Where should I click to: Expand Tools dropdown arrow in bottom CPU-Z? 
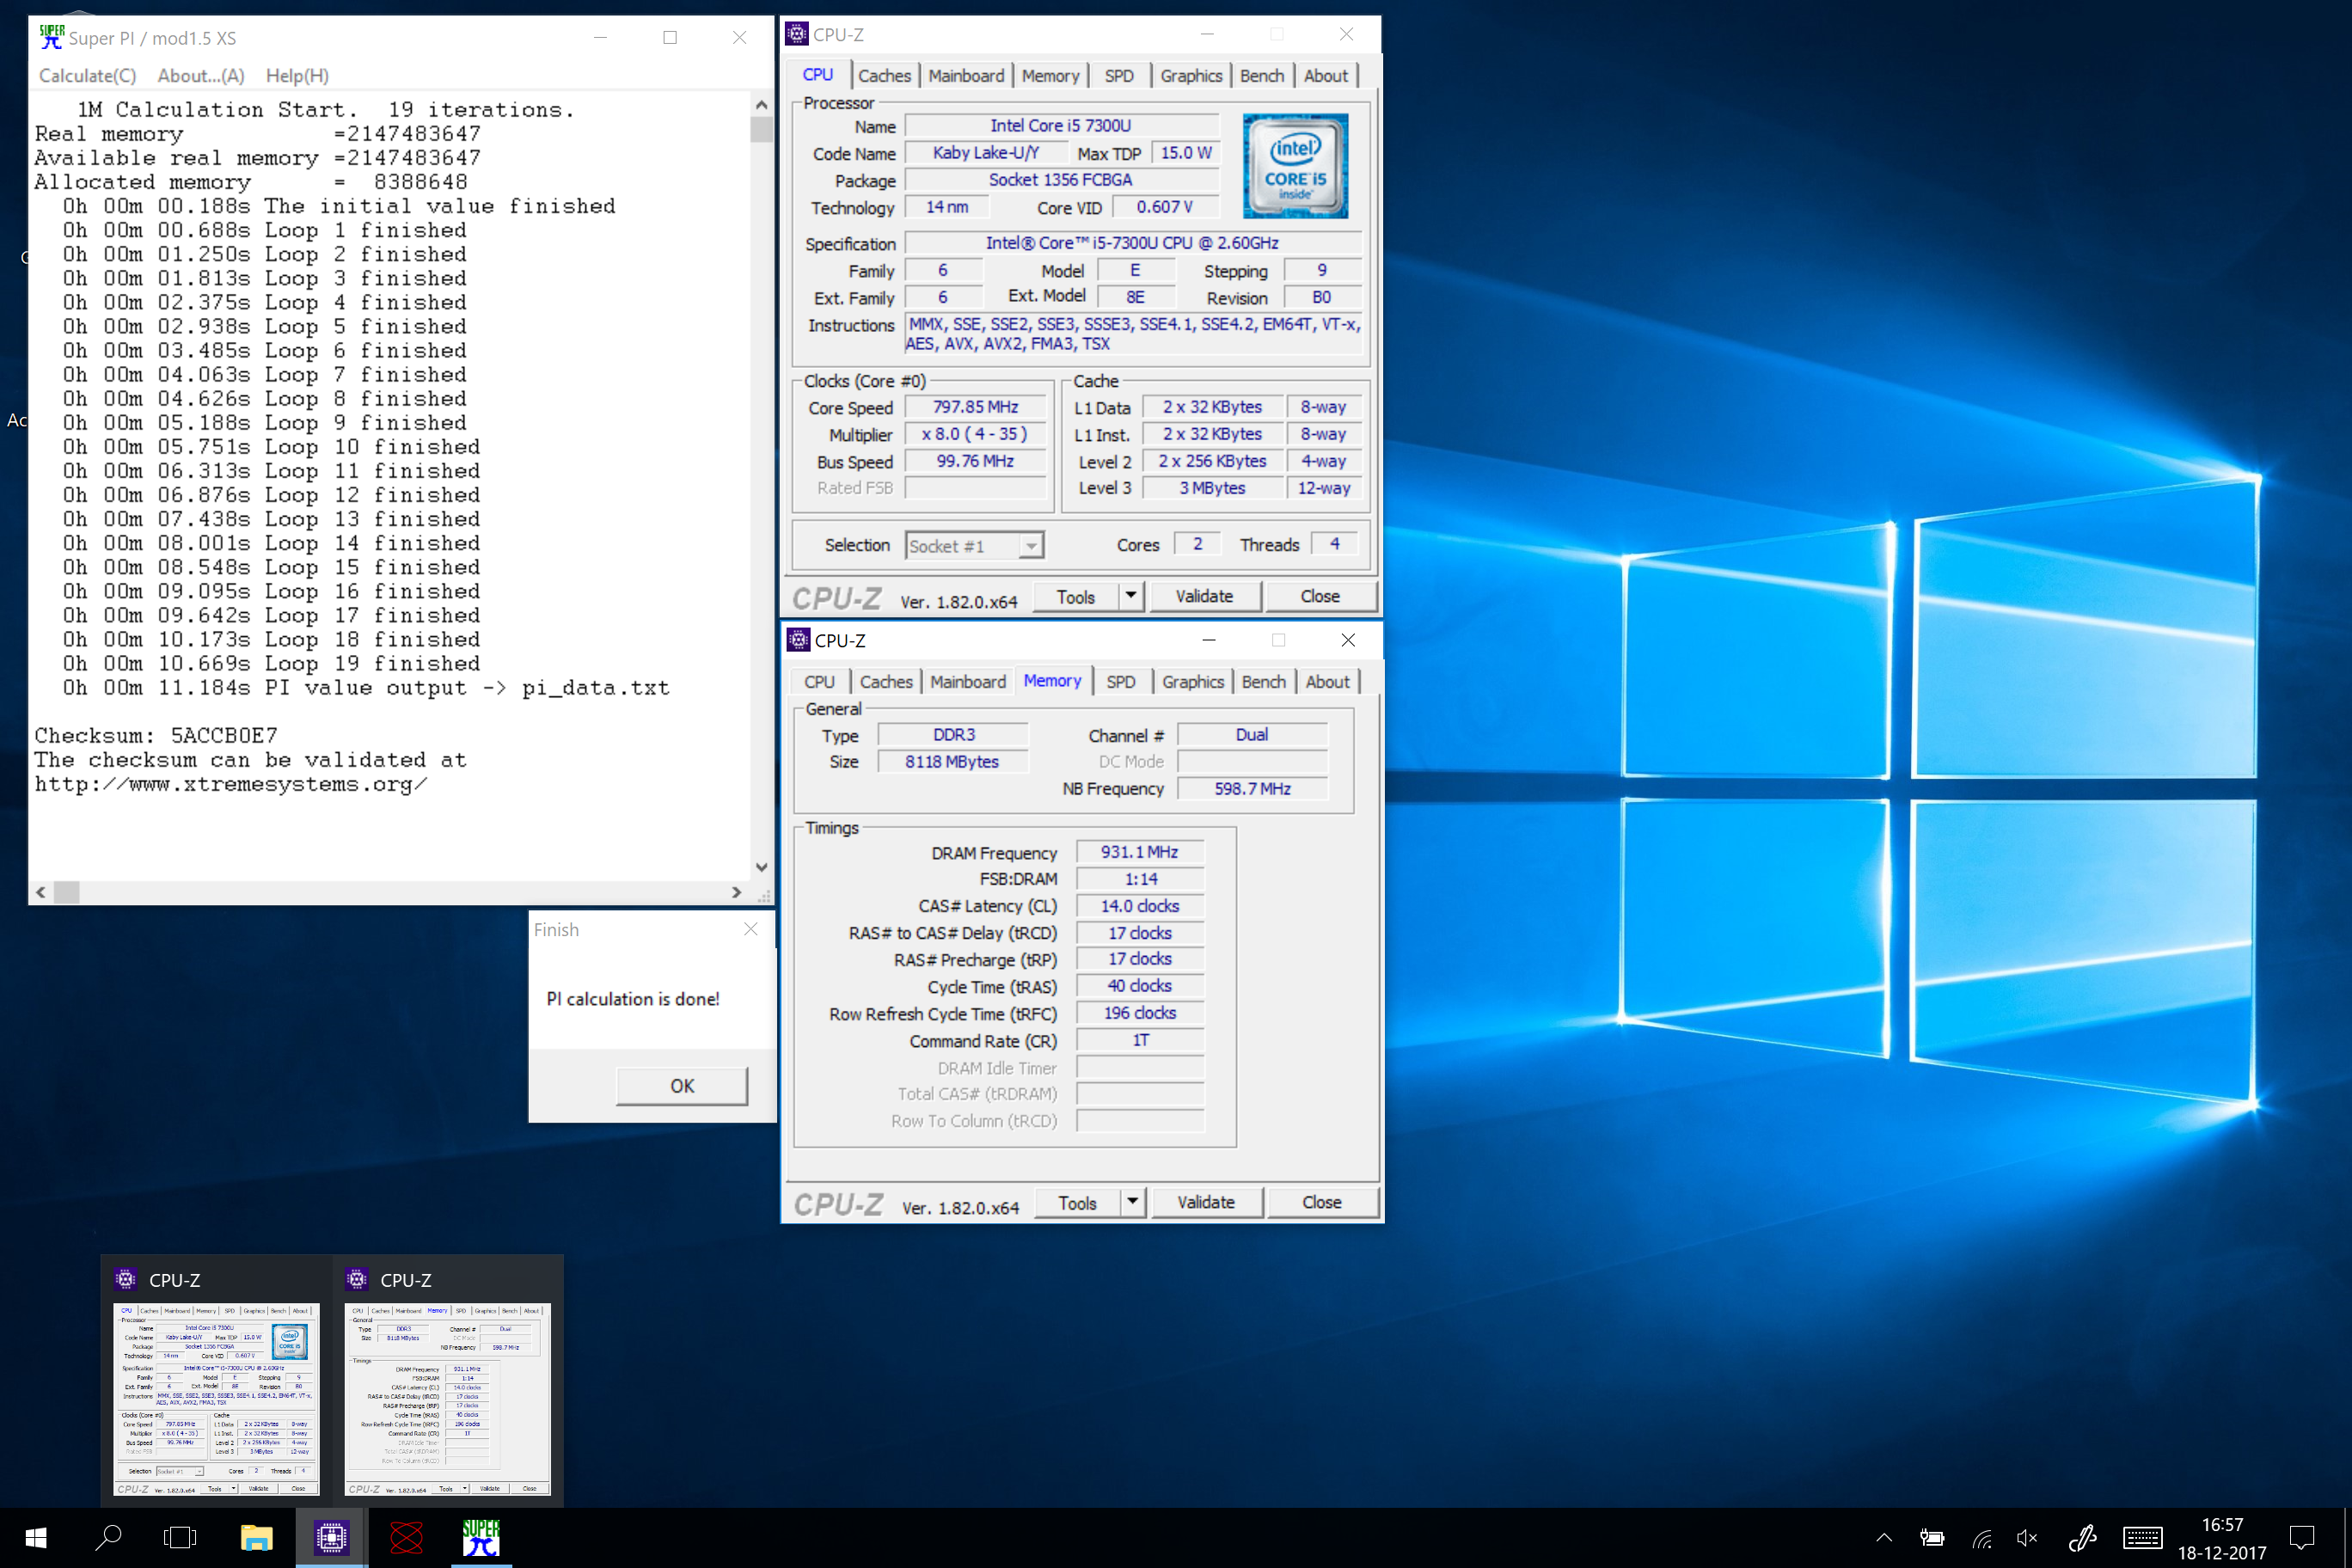tap(1133, 1203)
